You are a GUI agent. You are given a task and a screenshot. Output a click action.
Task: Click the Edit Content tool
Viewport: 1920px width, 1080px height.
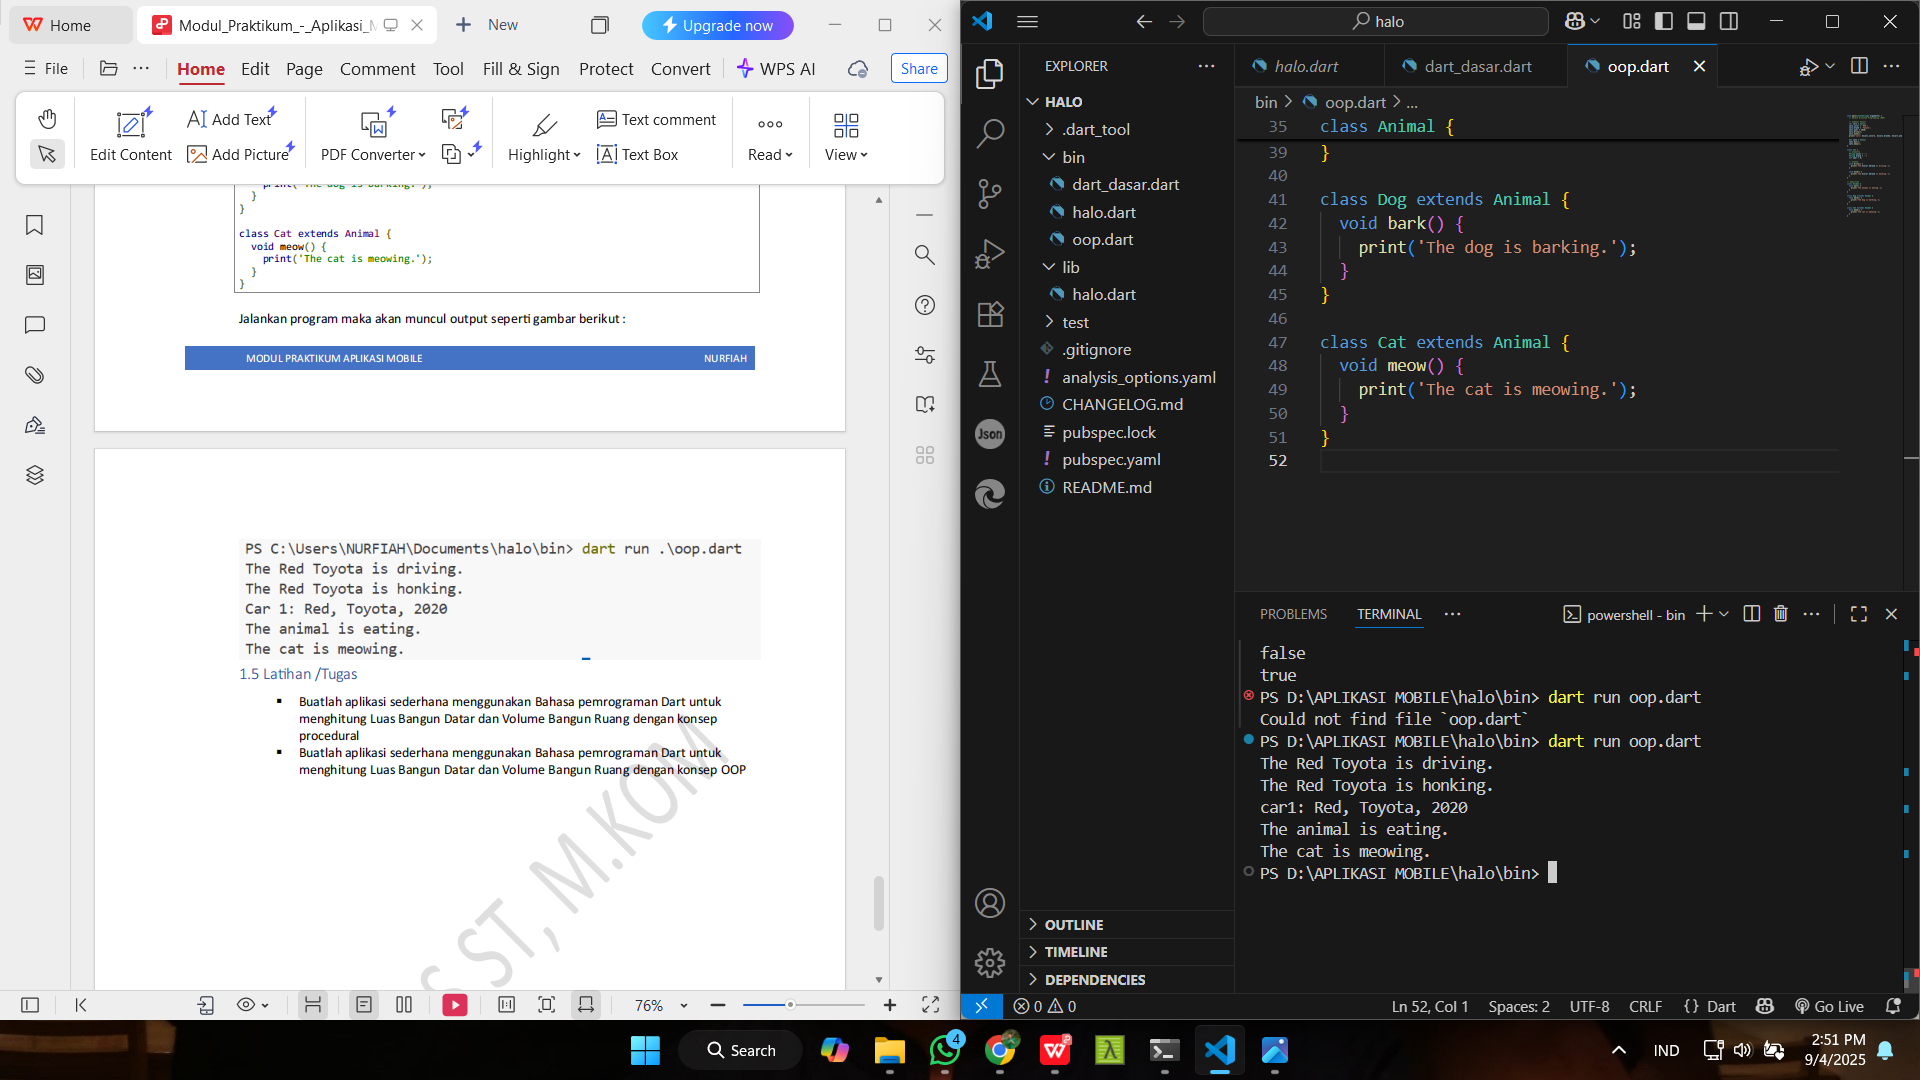click(131, 136)
